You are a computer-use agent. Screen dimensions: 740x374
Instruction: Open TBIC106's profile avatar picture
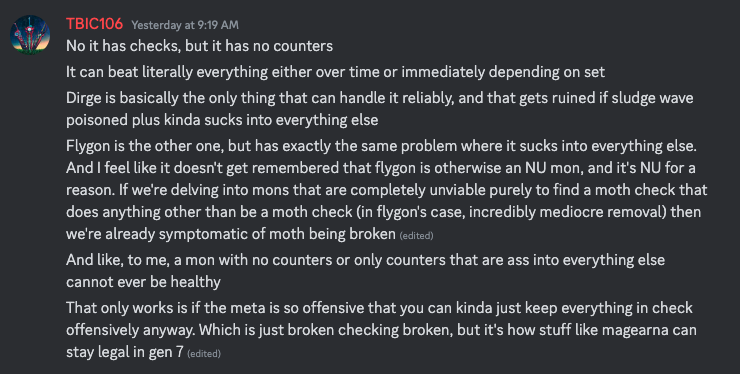30,35
